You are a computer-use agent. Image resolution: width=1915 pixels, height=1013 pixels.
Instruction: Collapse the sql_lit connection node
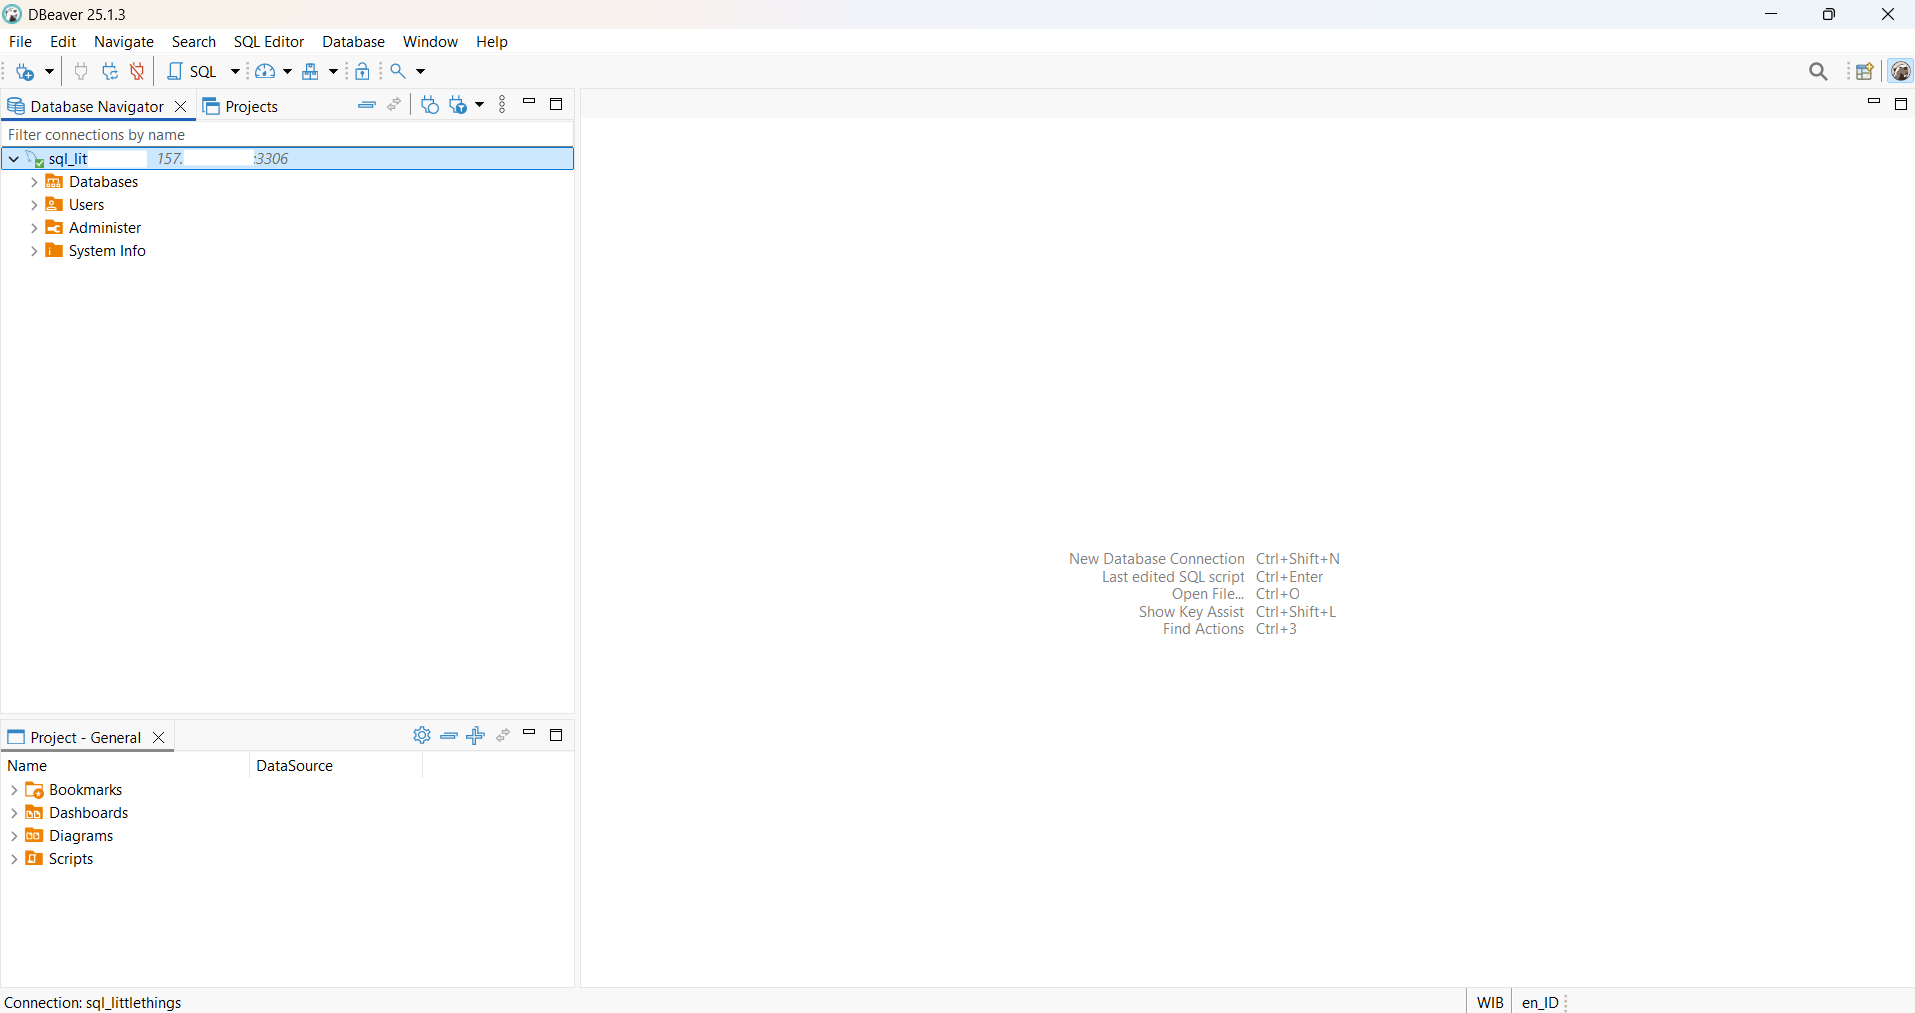[14, 159]
